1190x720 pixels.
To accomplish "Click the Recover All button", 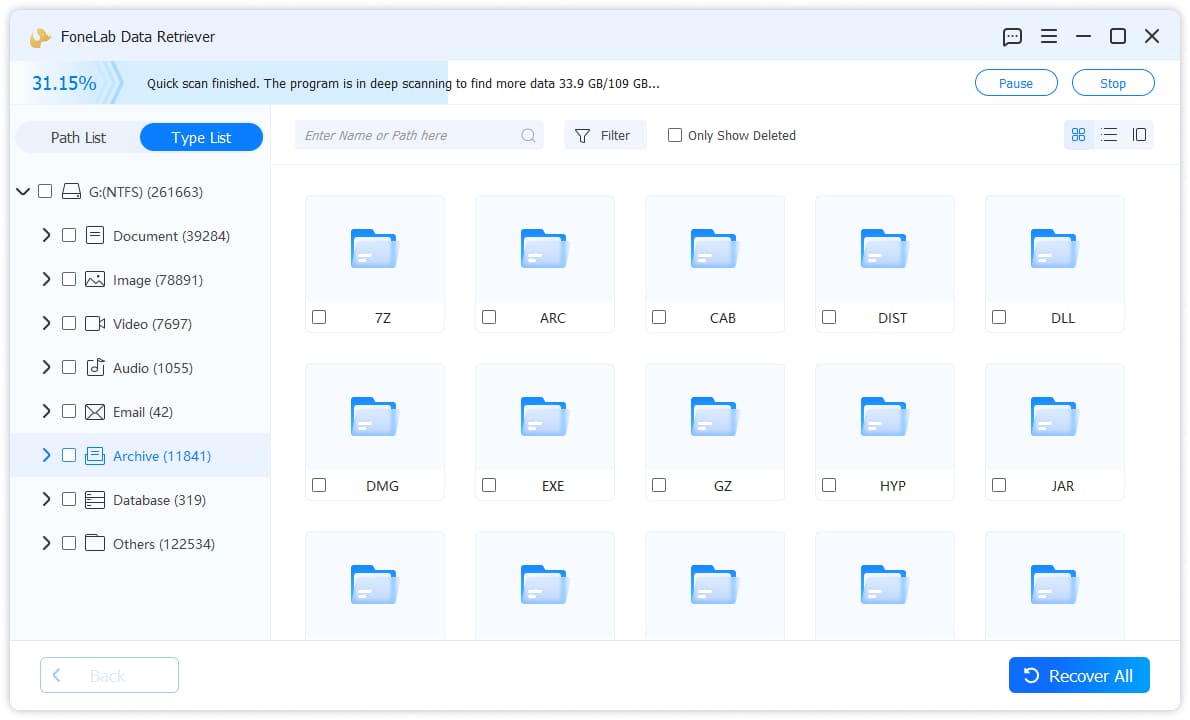I will (1078, 675).
